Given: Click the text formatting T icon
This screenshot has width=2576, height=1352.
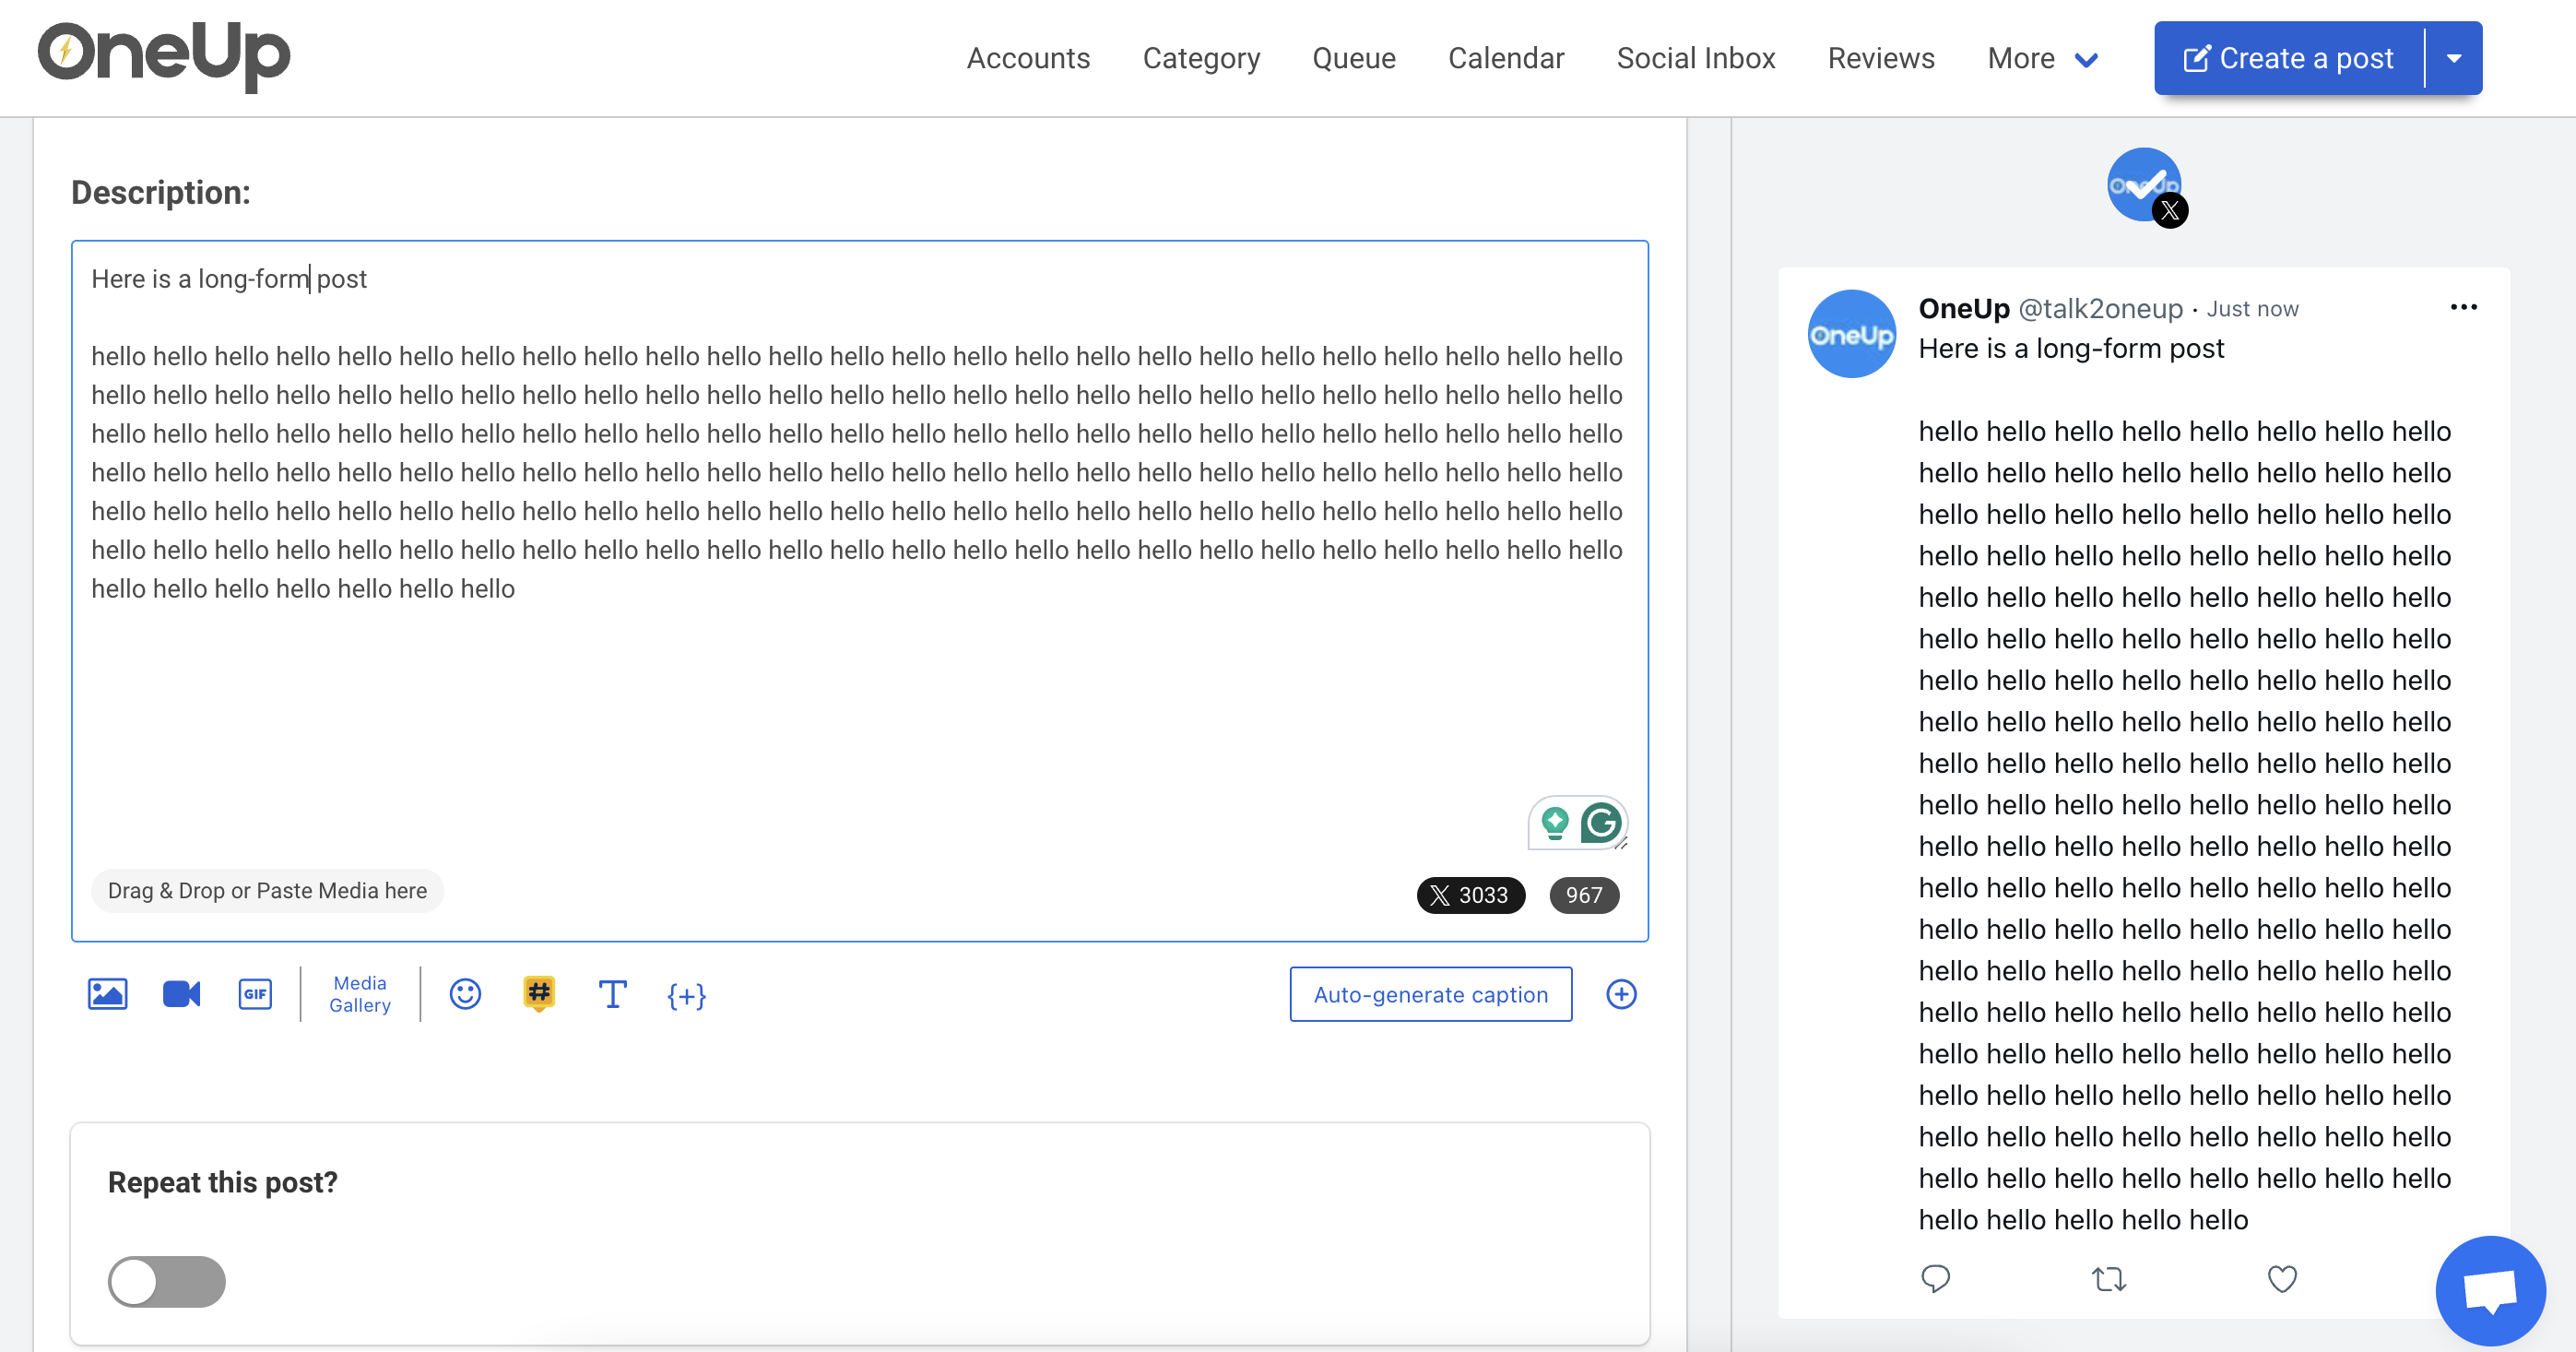Looking at the screenshot, I should coord(612,994).
